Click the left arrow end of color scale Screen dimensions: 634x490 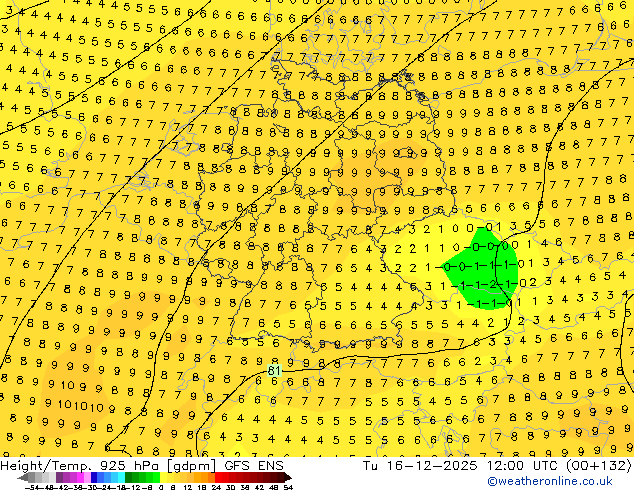tap(23, 478)
